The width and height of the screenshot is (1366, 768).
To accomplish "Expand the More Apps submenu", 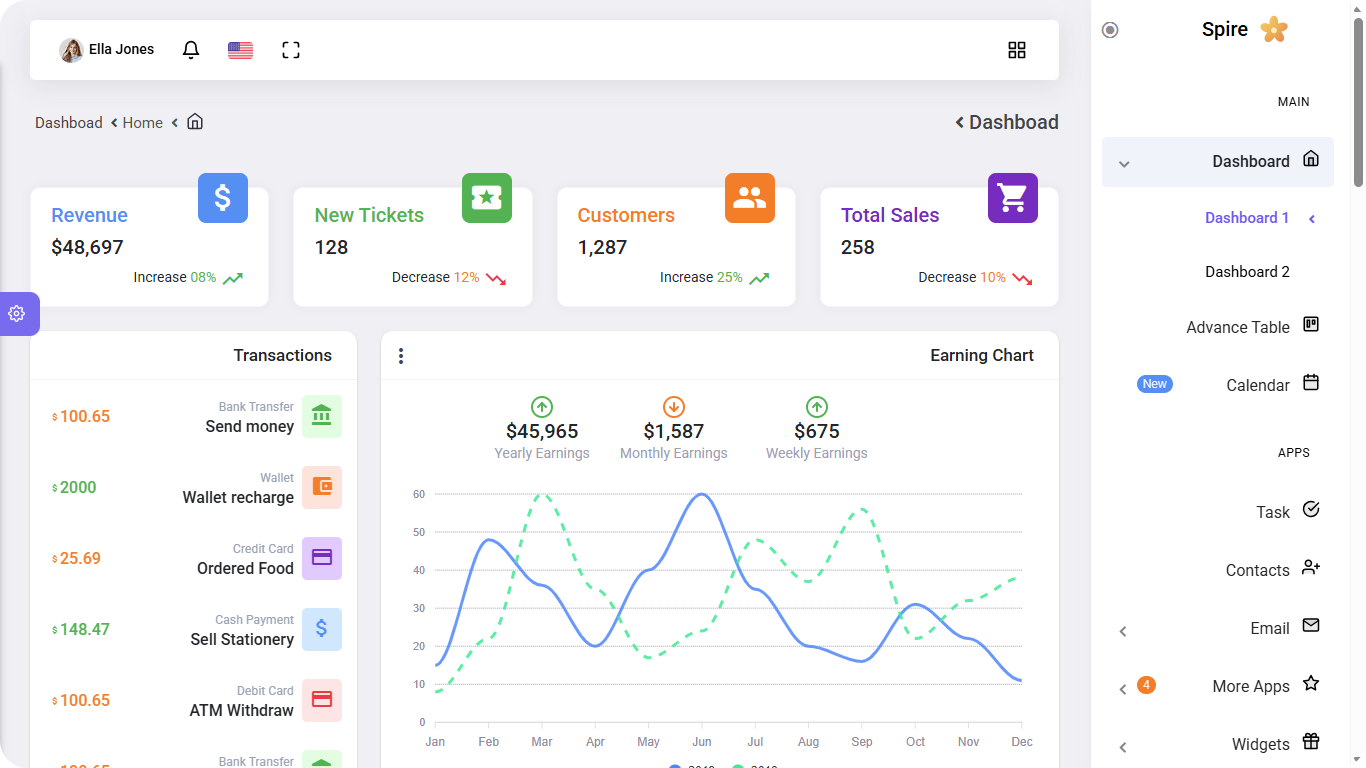I will coord(1218,686).
